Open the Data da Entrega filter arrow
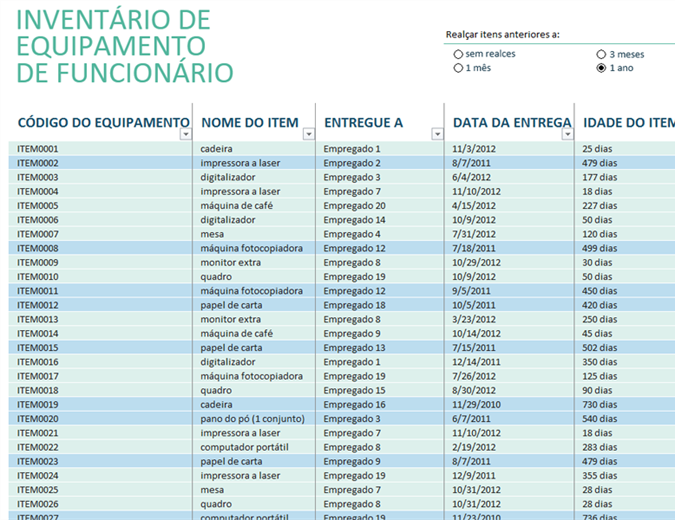 [568, 134]
